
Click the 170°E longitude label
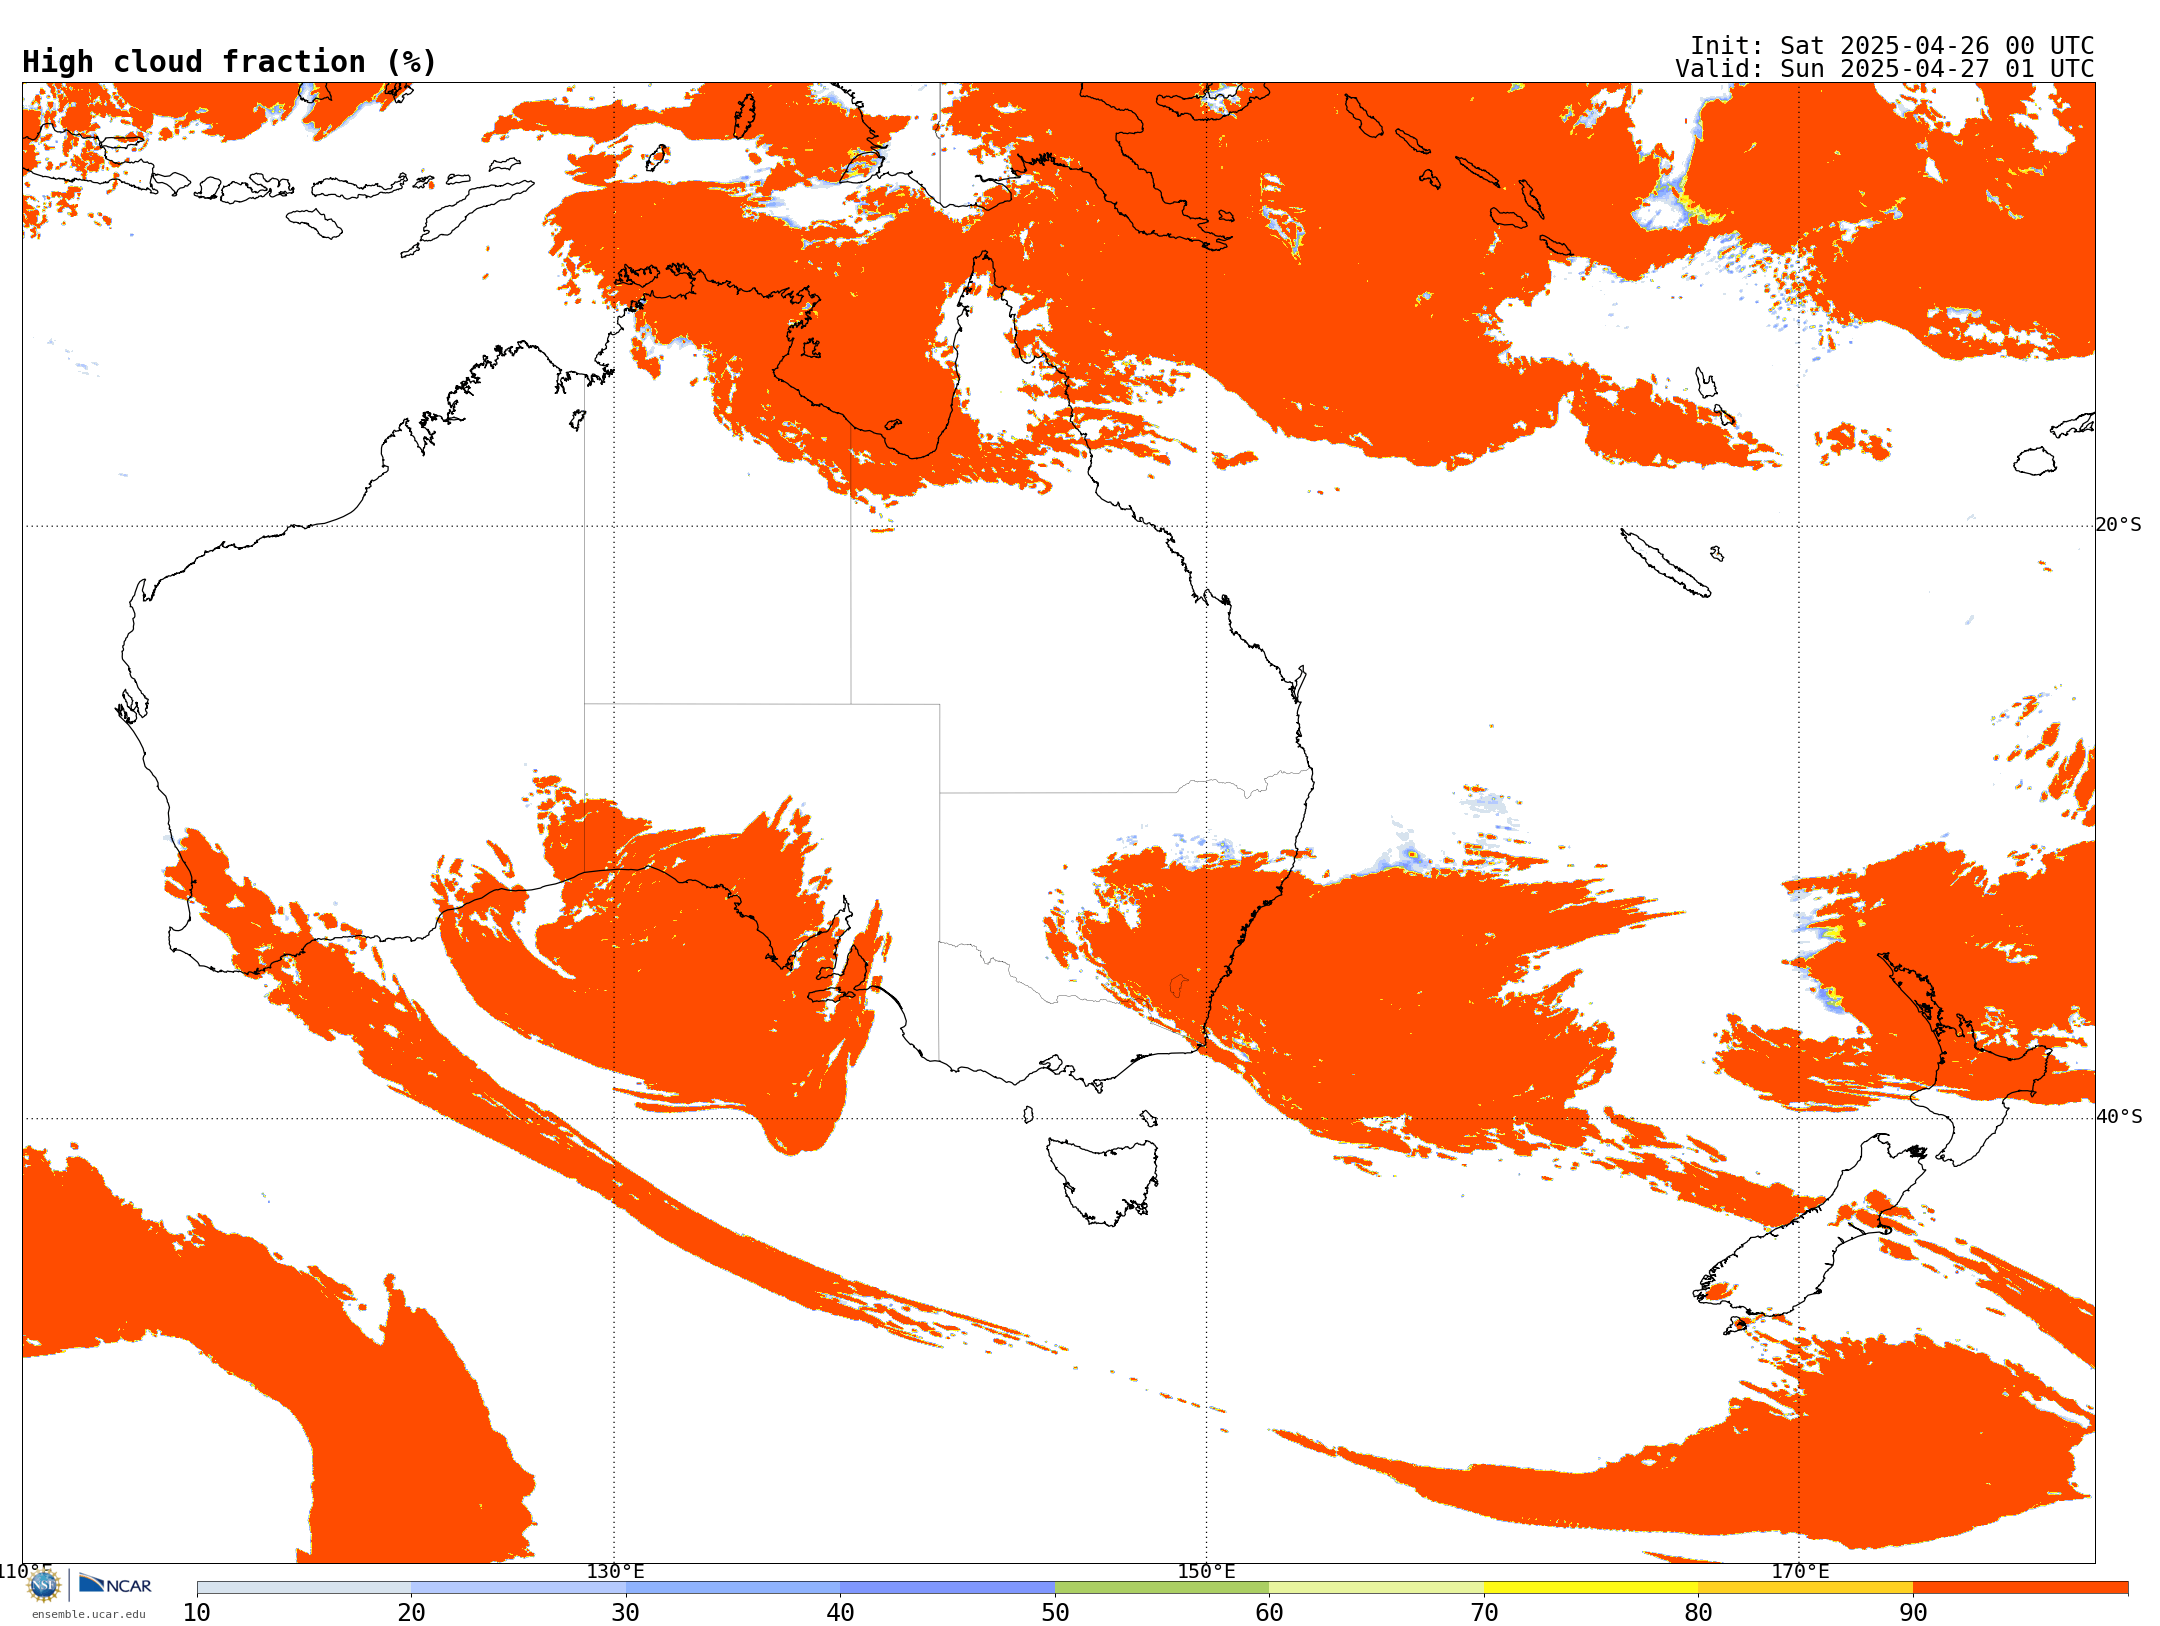click(x=1800, y=1572)
